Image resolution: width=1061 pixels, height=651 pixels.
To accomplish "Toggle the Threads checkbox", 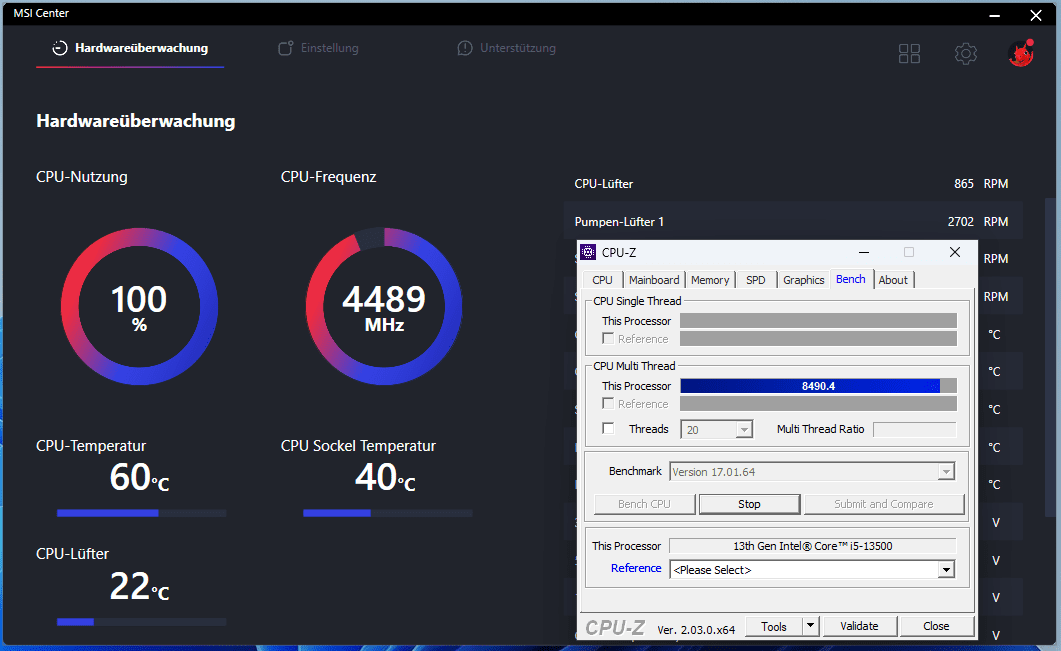I will click(x=608, y=428).
